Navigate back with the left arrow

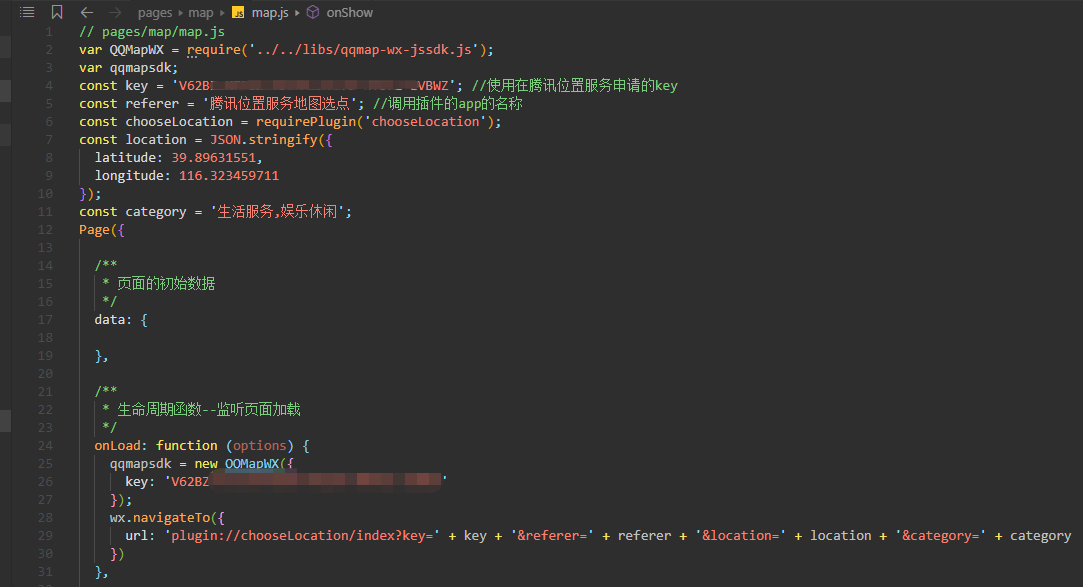pos(87,12)
